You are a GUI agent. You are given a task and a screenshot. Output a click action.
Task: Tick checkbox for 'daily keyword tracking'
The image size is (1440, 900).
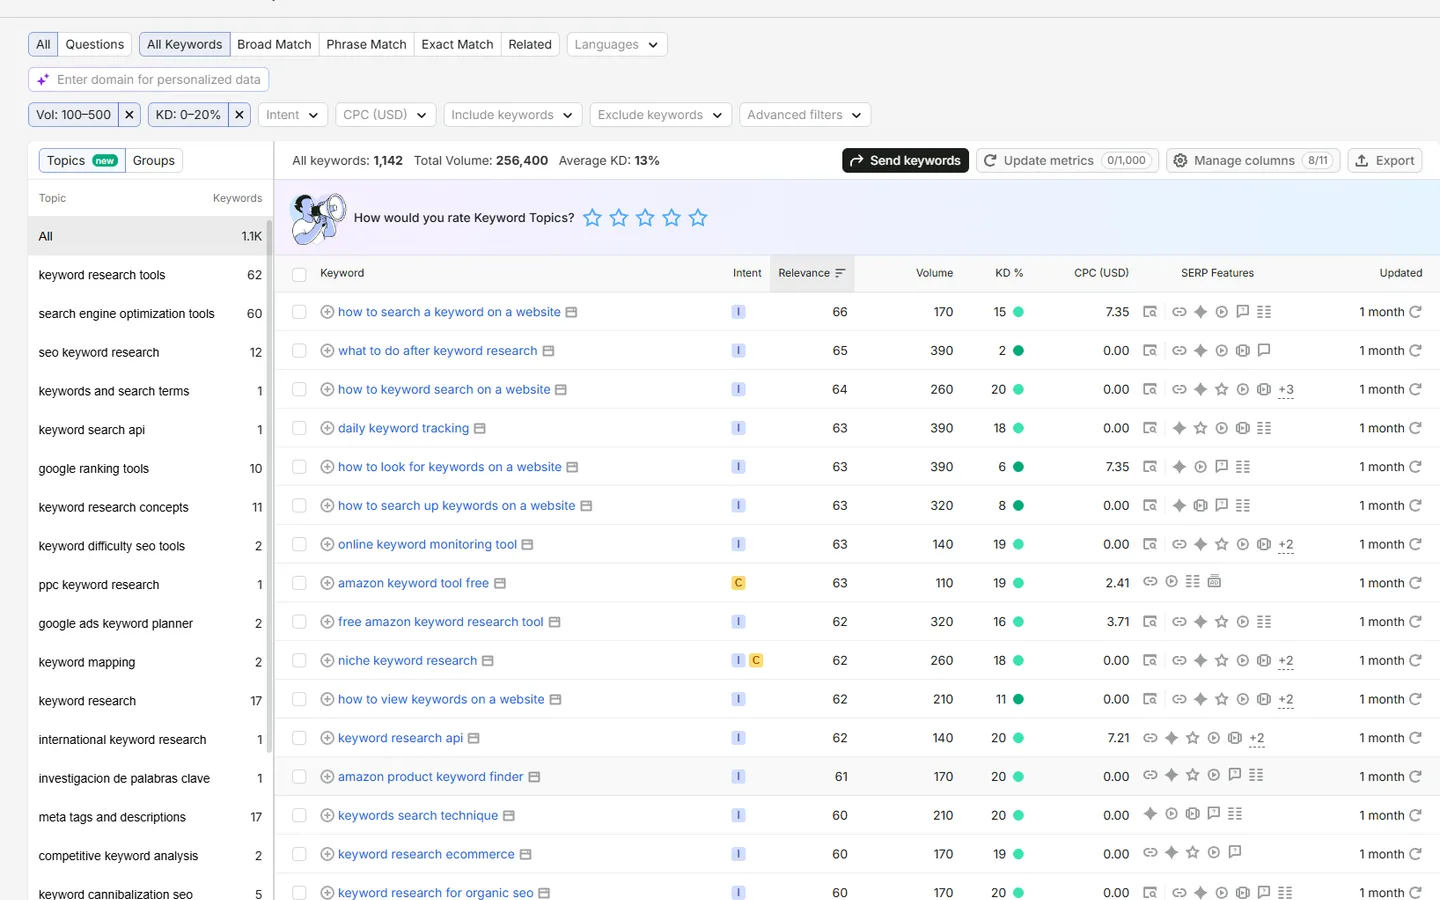click(x=299, y=428)
